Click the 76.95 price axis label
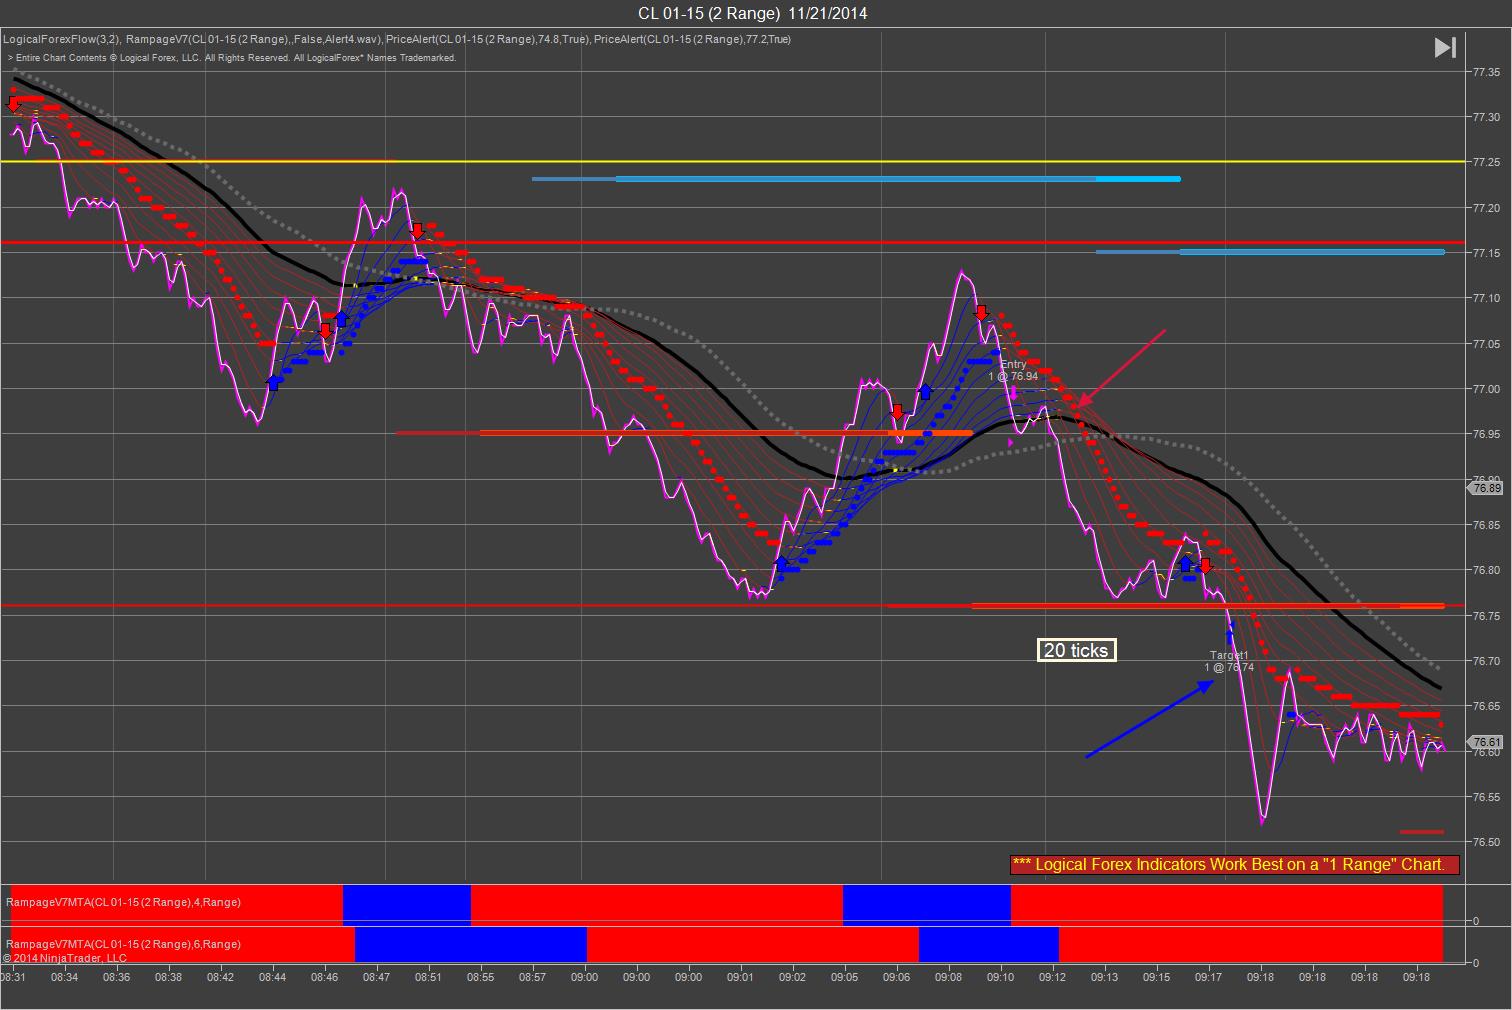Screen dimensions: 1512x1010 coord(1485,434)
